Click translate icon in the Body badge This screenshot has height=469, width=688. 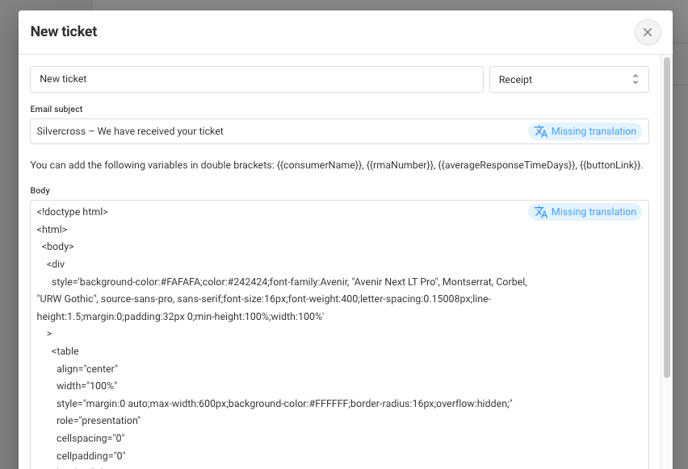(x=541, y=212)
